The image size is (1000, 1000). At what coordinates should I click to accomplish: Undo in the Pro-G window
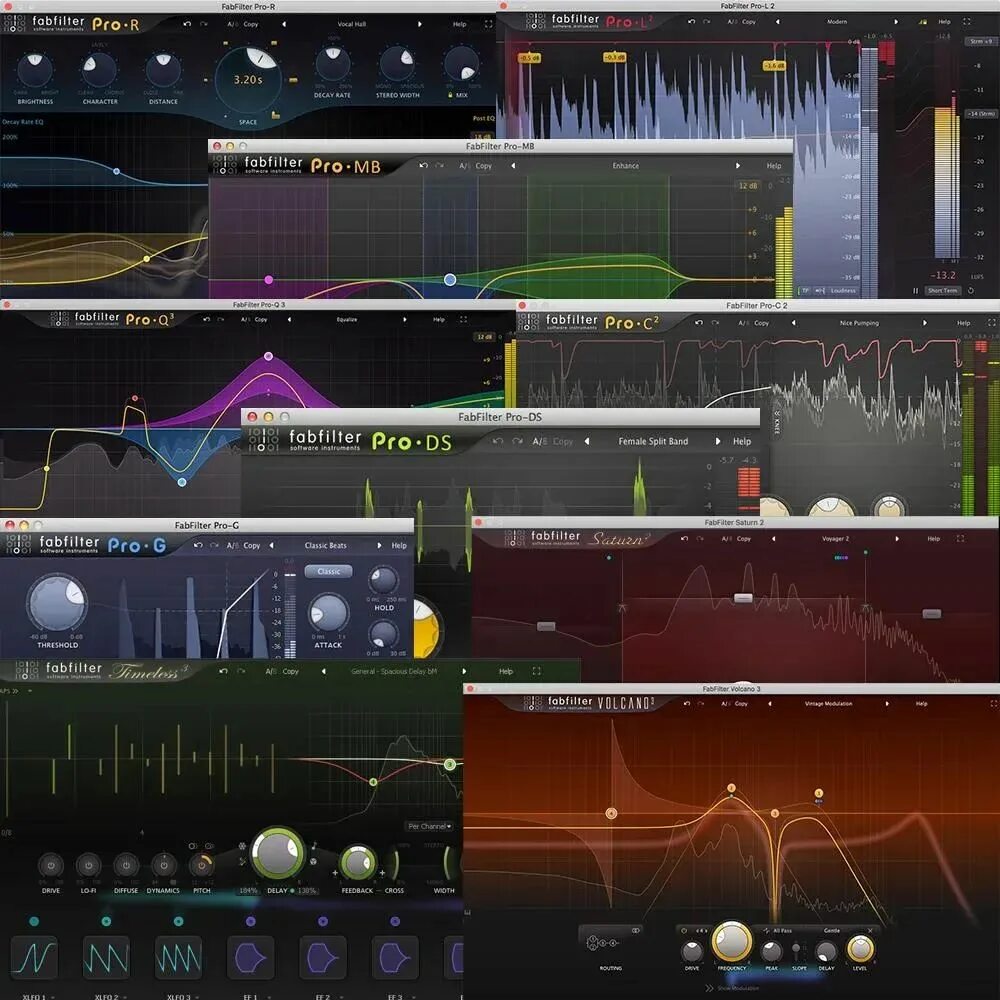coord(198,546)
